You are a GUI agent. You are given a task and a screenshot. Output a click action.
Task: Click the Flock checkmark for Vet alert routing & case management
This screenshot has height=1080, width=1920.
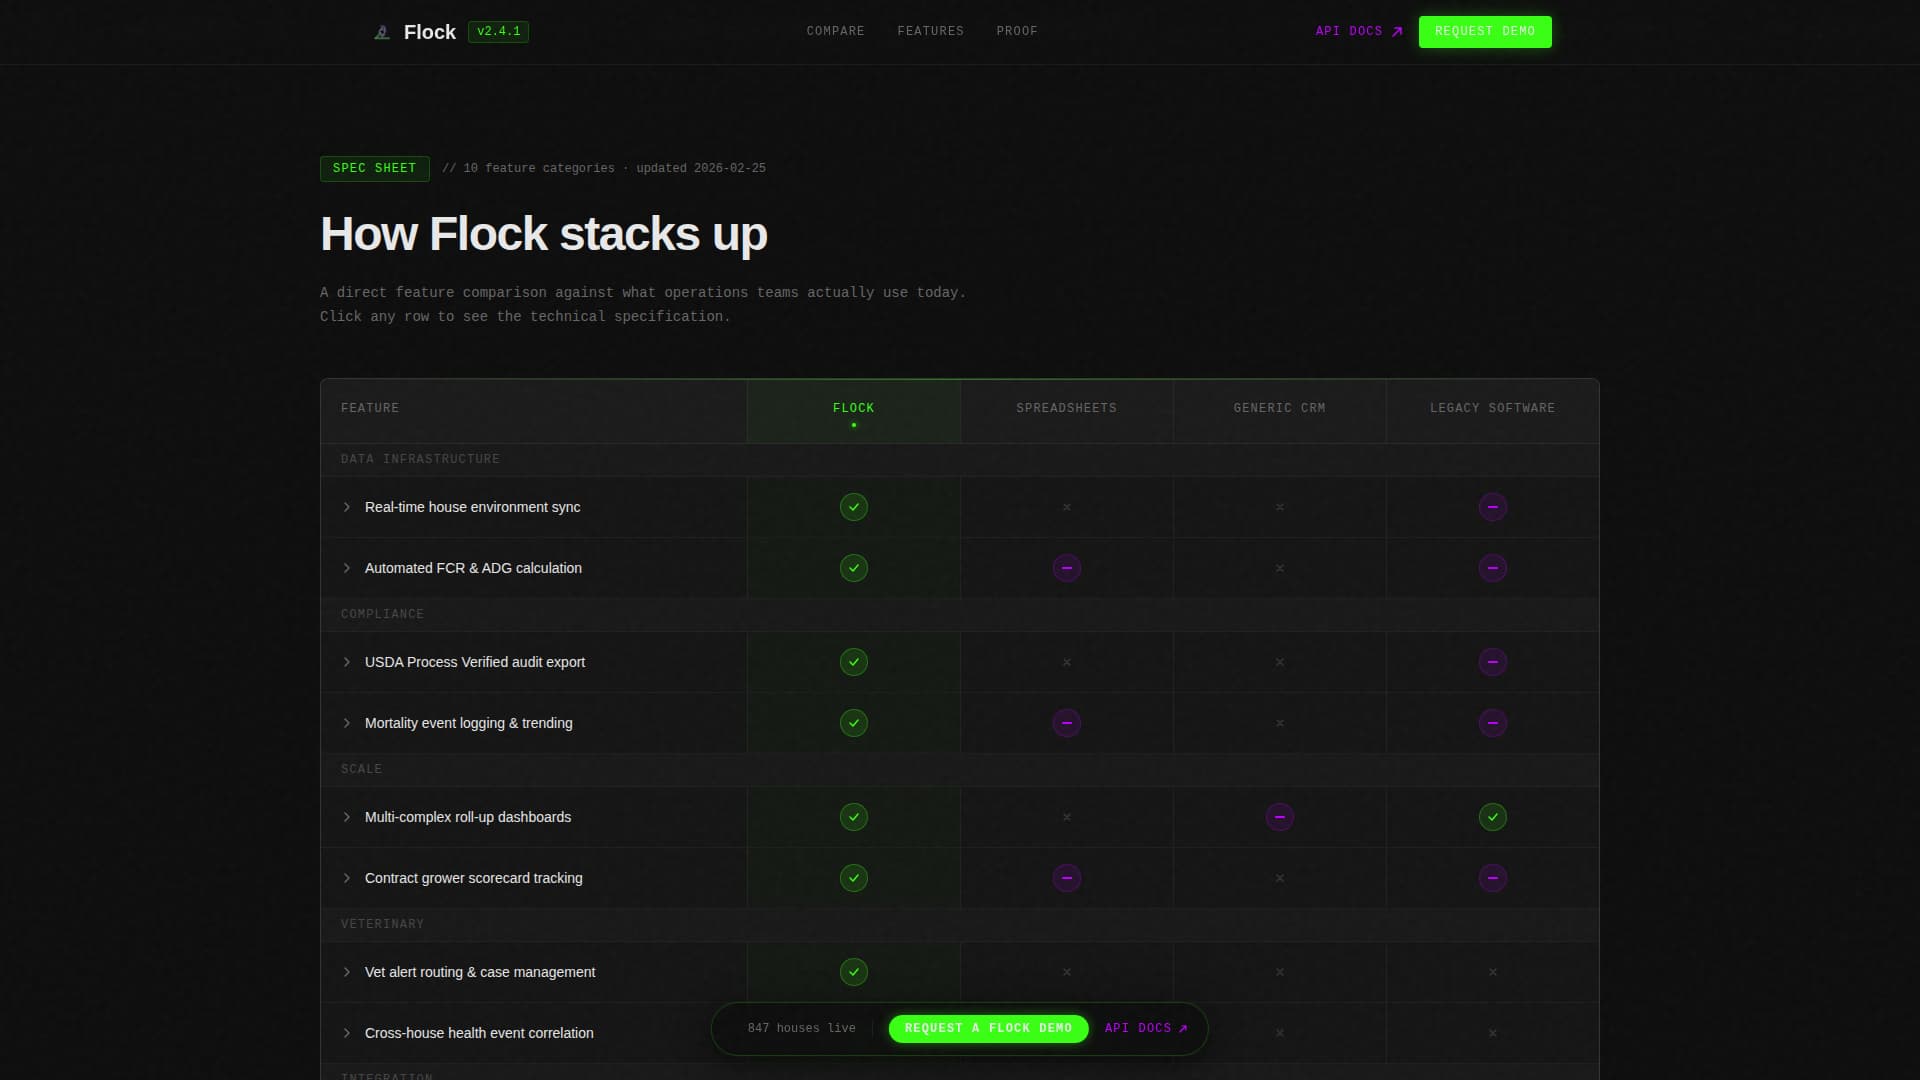(853, 972)
